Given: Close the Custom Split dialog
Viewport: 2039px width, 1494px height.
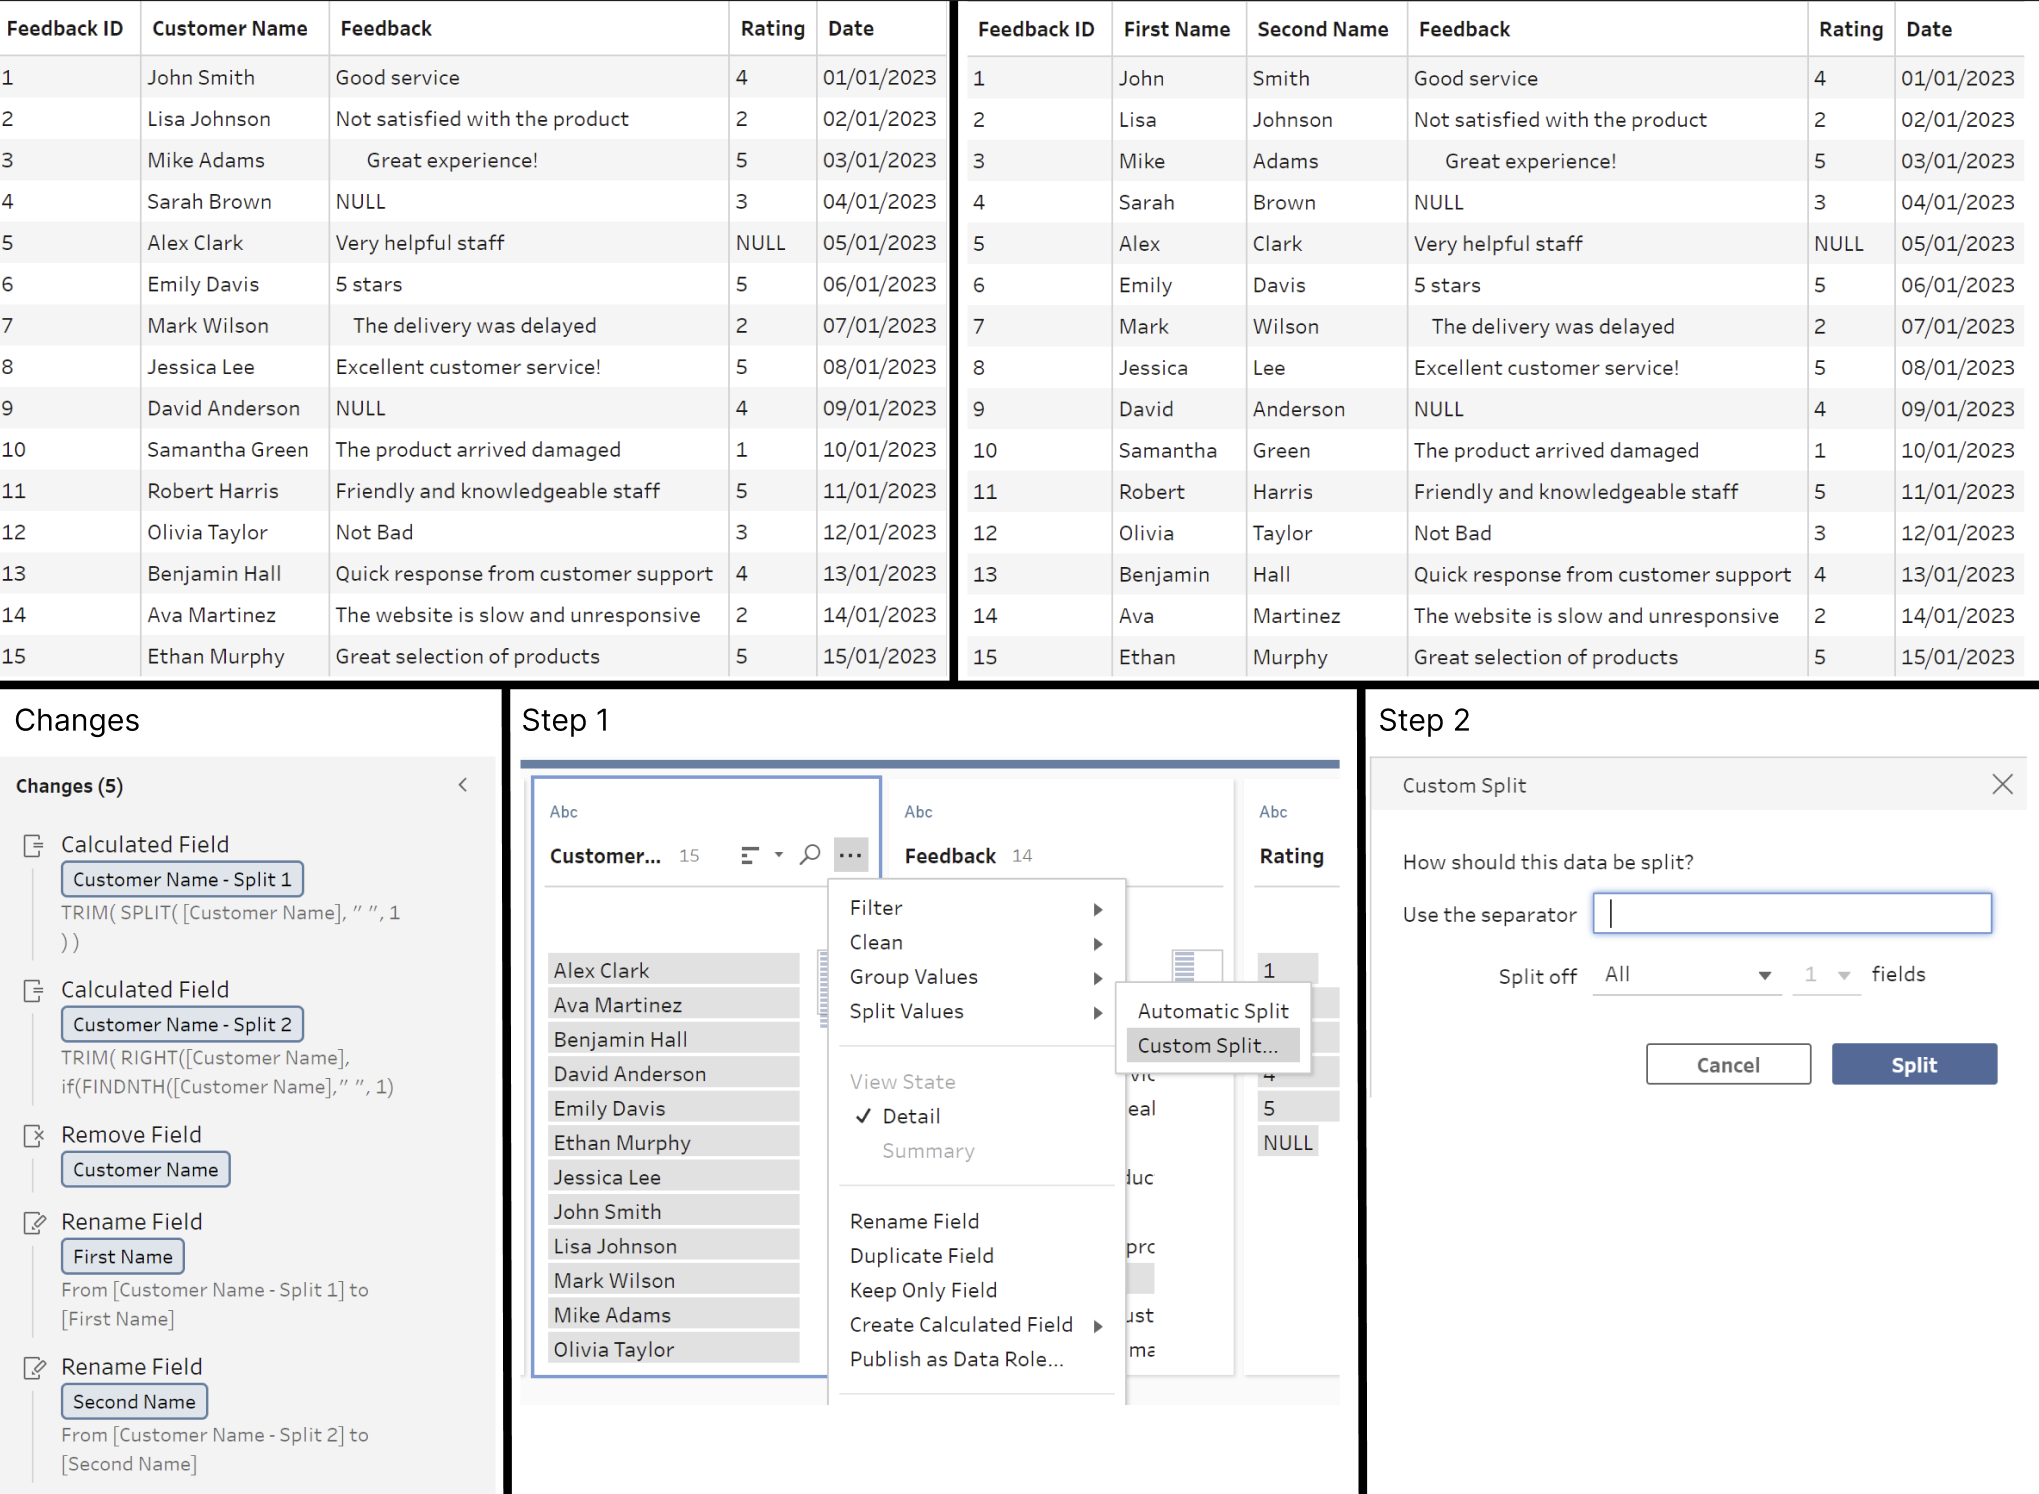Looking at the screenshot, I should pyautogui.click(x=2001, y=785).
